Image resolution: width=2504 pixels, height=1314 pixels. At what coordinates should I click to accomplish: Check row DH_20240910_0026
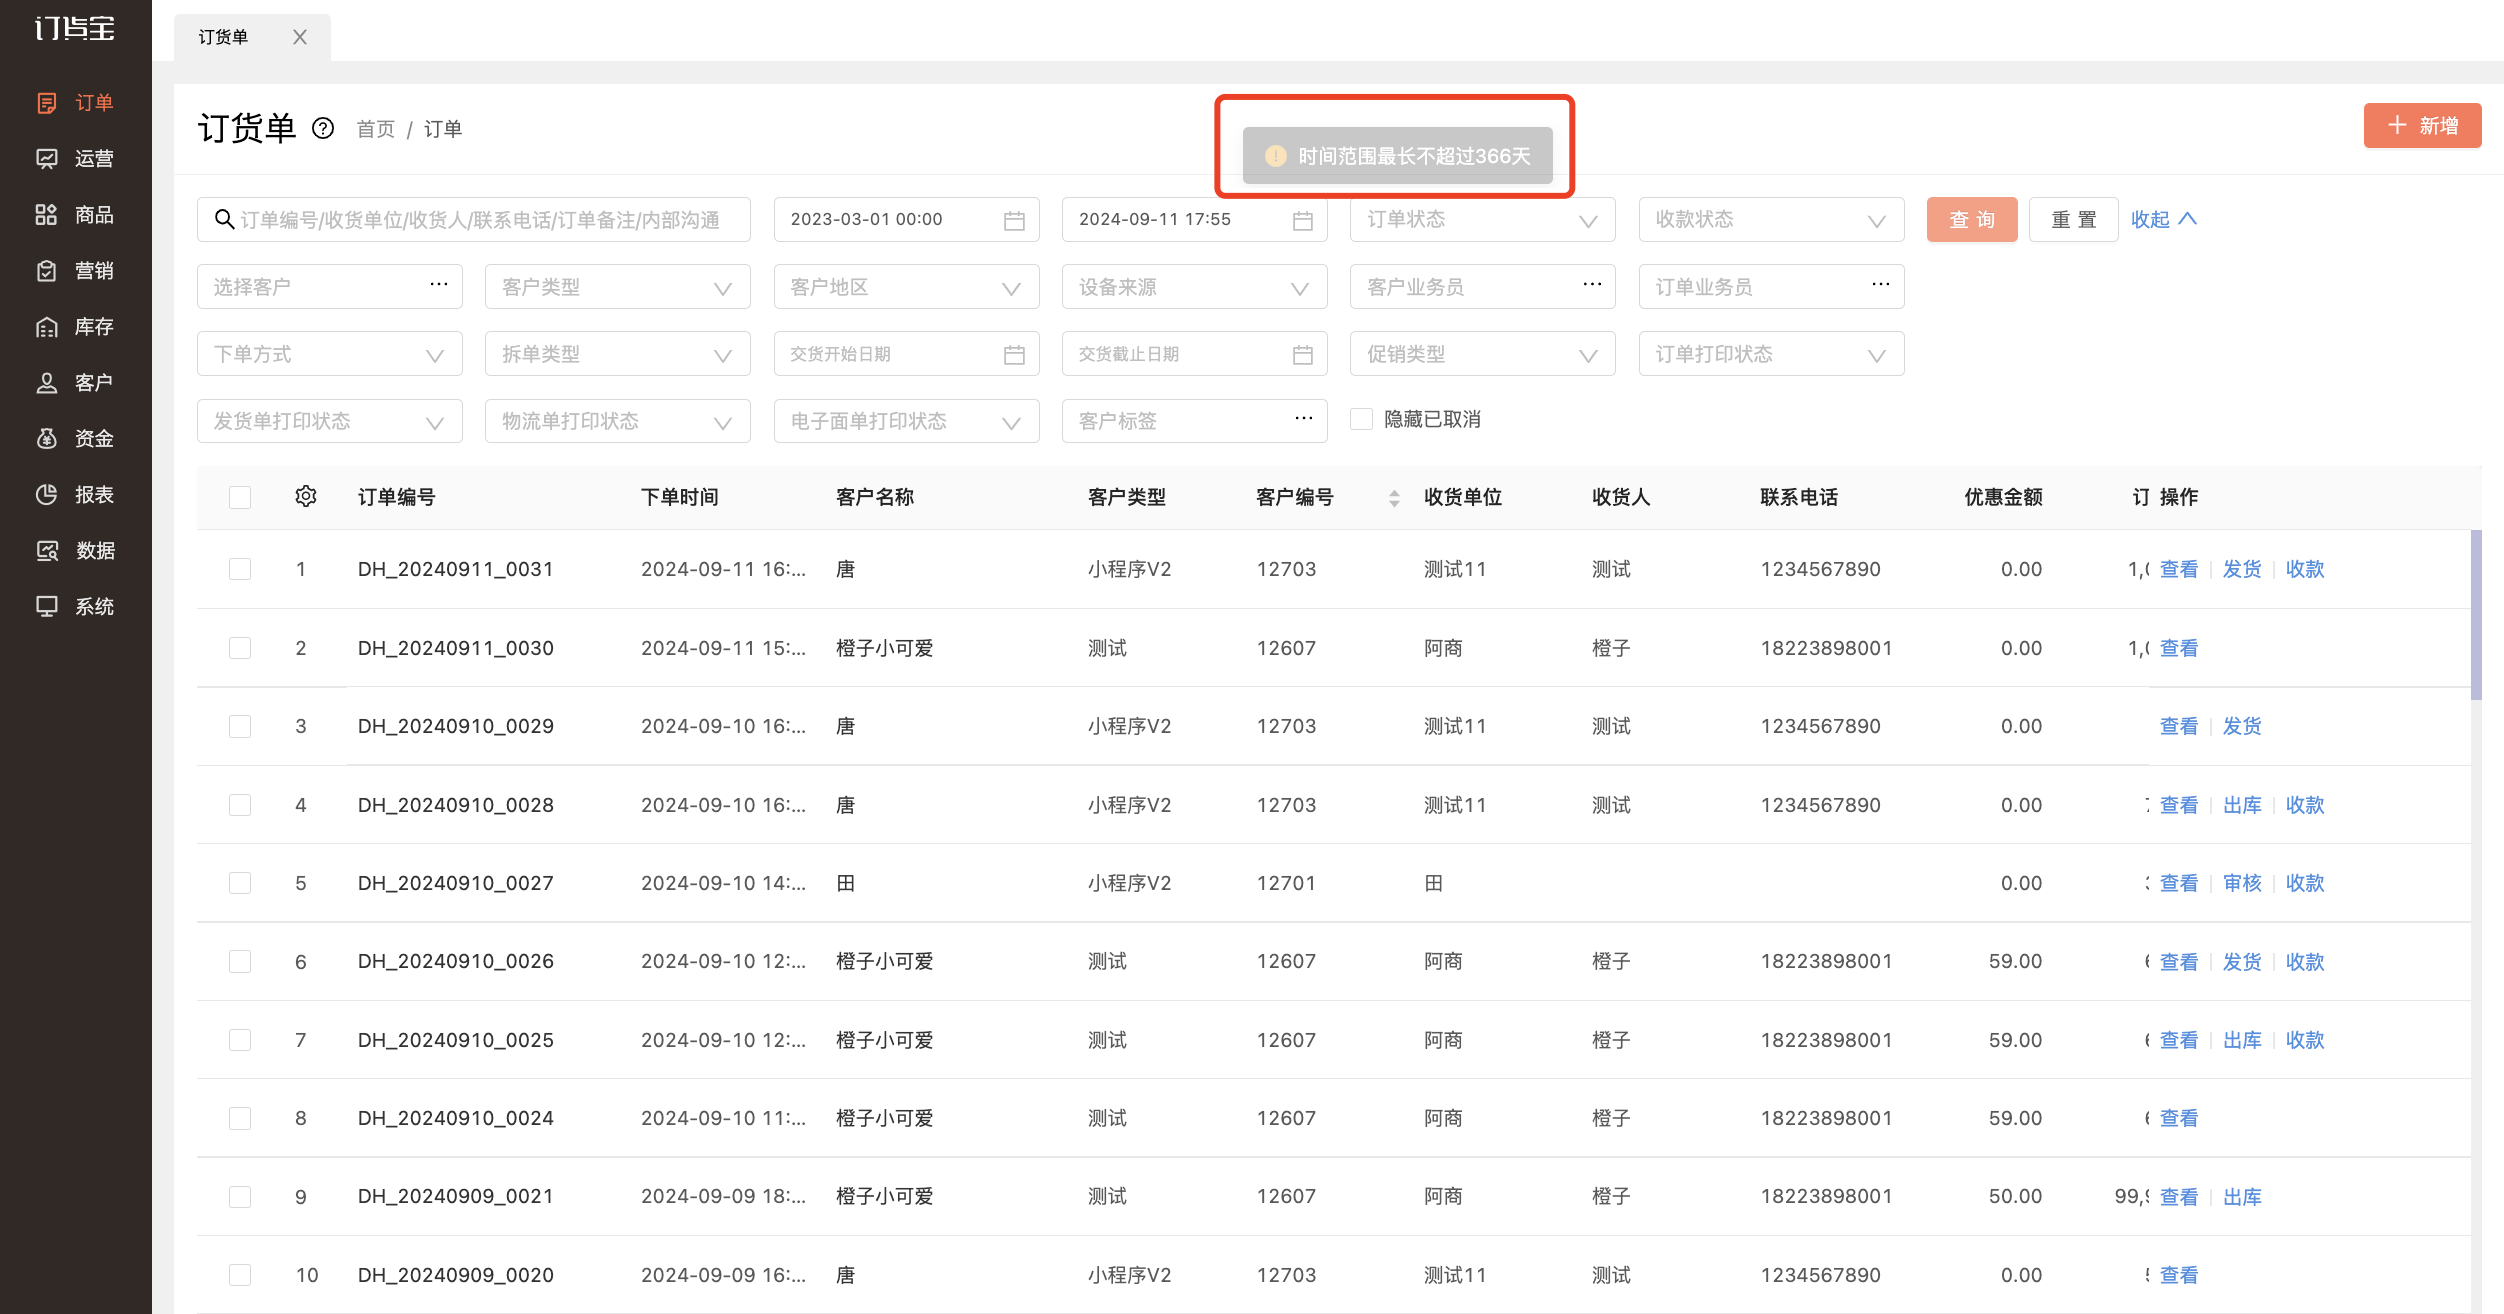point(240,962)
